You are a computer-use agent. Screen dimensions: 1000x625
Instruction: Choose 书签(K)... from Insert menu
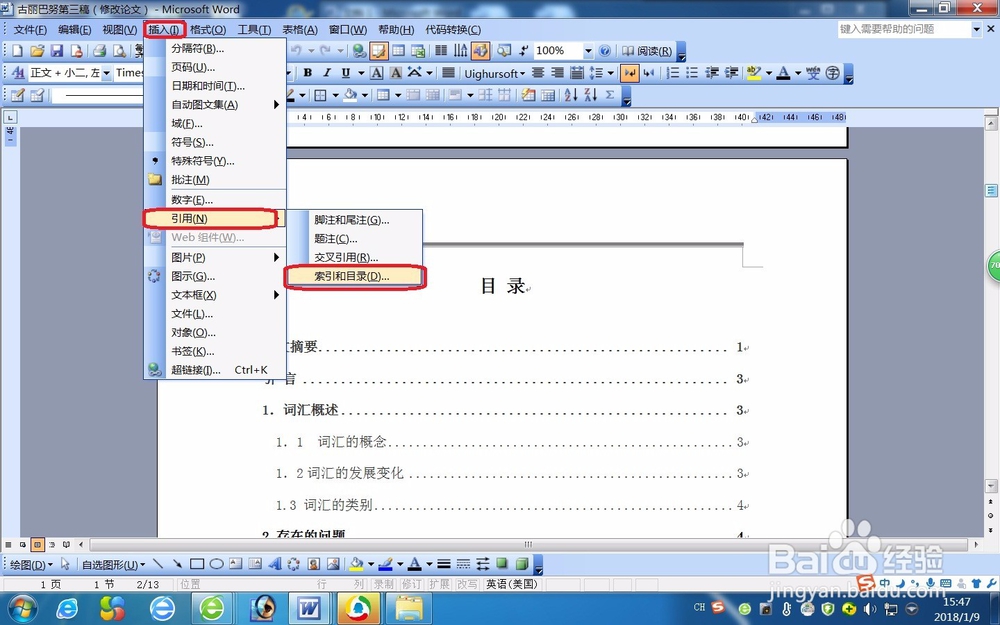[x=215, y=351]
